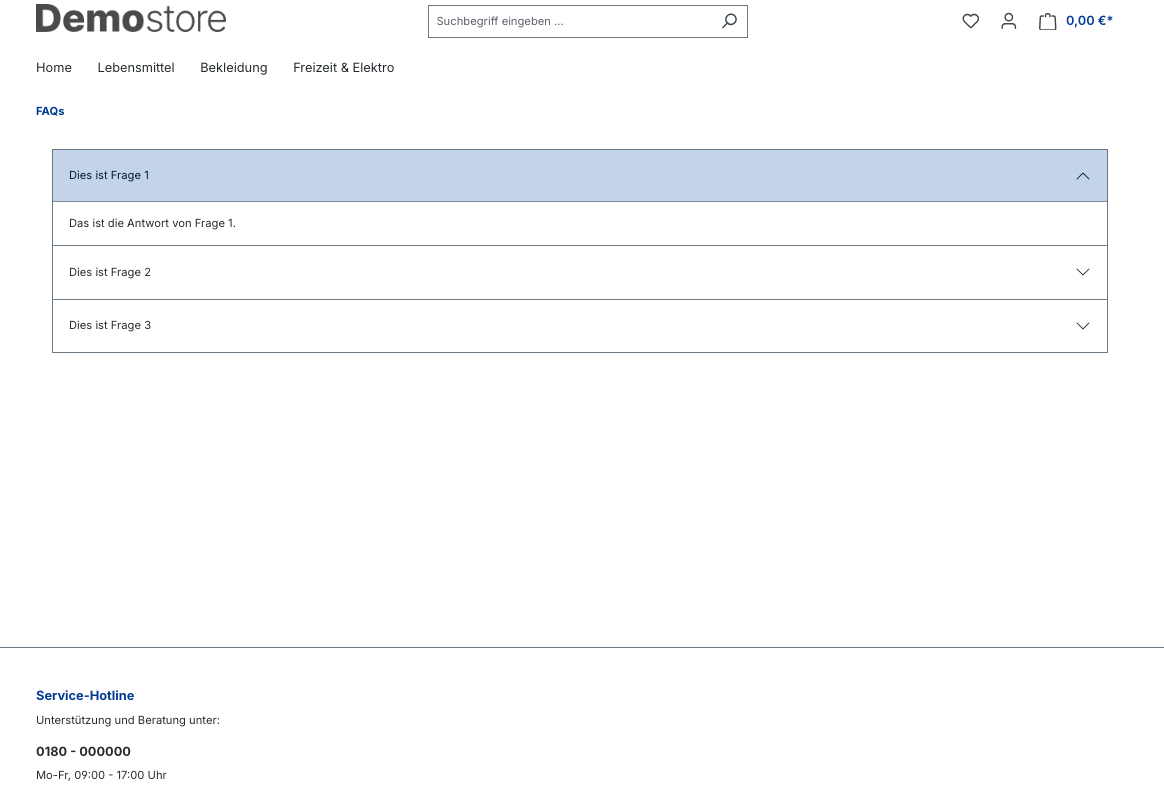1164x800 pixels.
Task: Click the Service-Hotline footer heading
Action: [85, 695]
